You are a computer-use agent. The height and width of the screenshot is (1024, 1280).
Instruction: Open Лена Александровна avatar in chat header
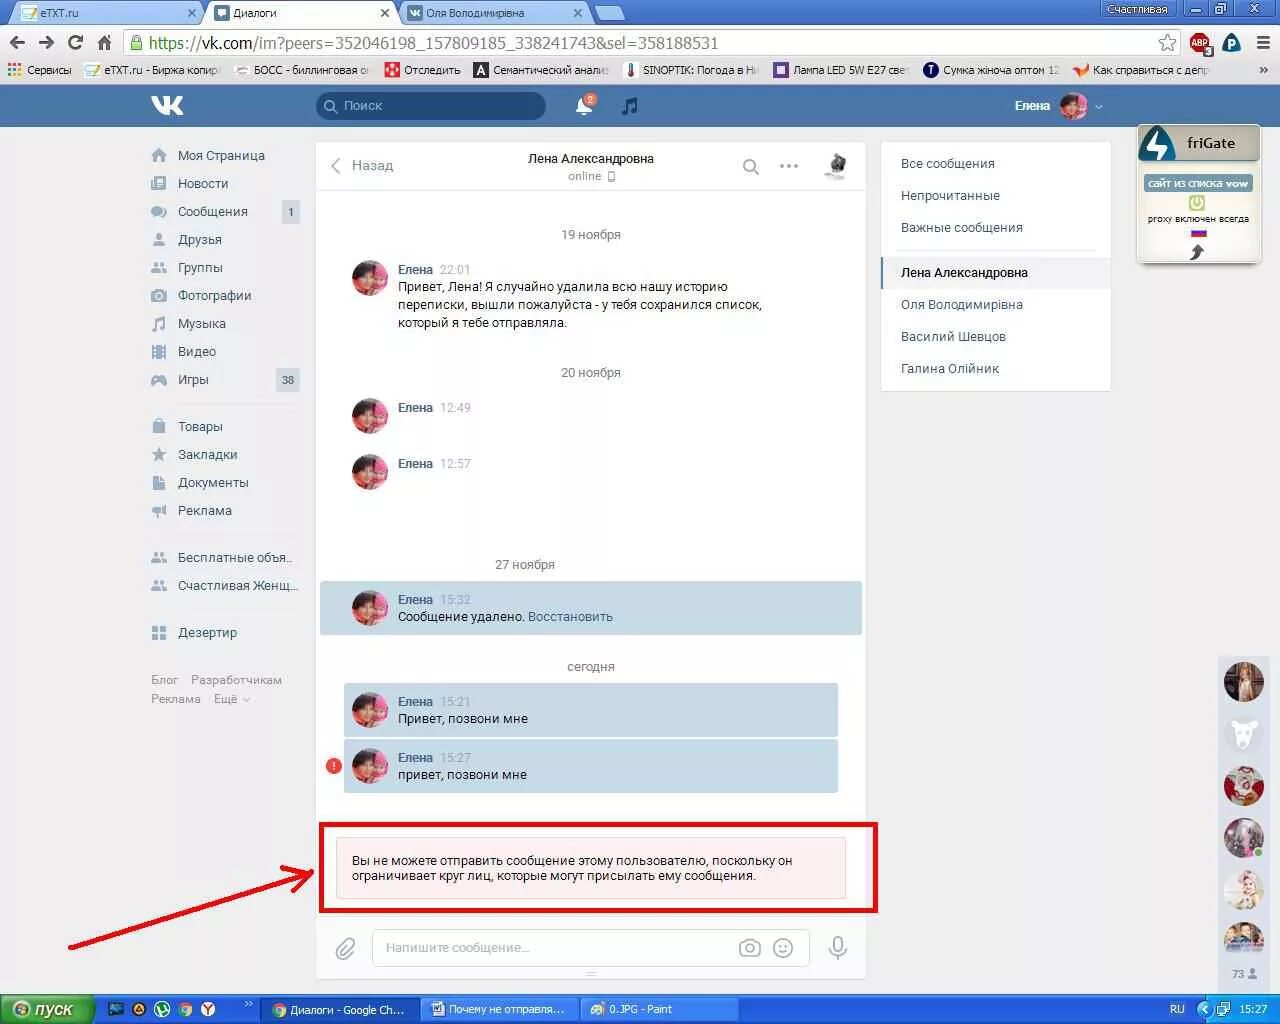coord(836,166)
